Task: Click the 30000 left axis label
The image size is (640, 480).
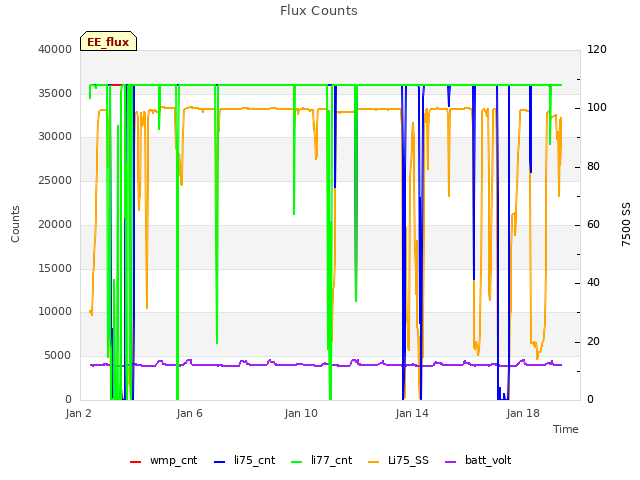Action: pos(55,137)
